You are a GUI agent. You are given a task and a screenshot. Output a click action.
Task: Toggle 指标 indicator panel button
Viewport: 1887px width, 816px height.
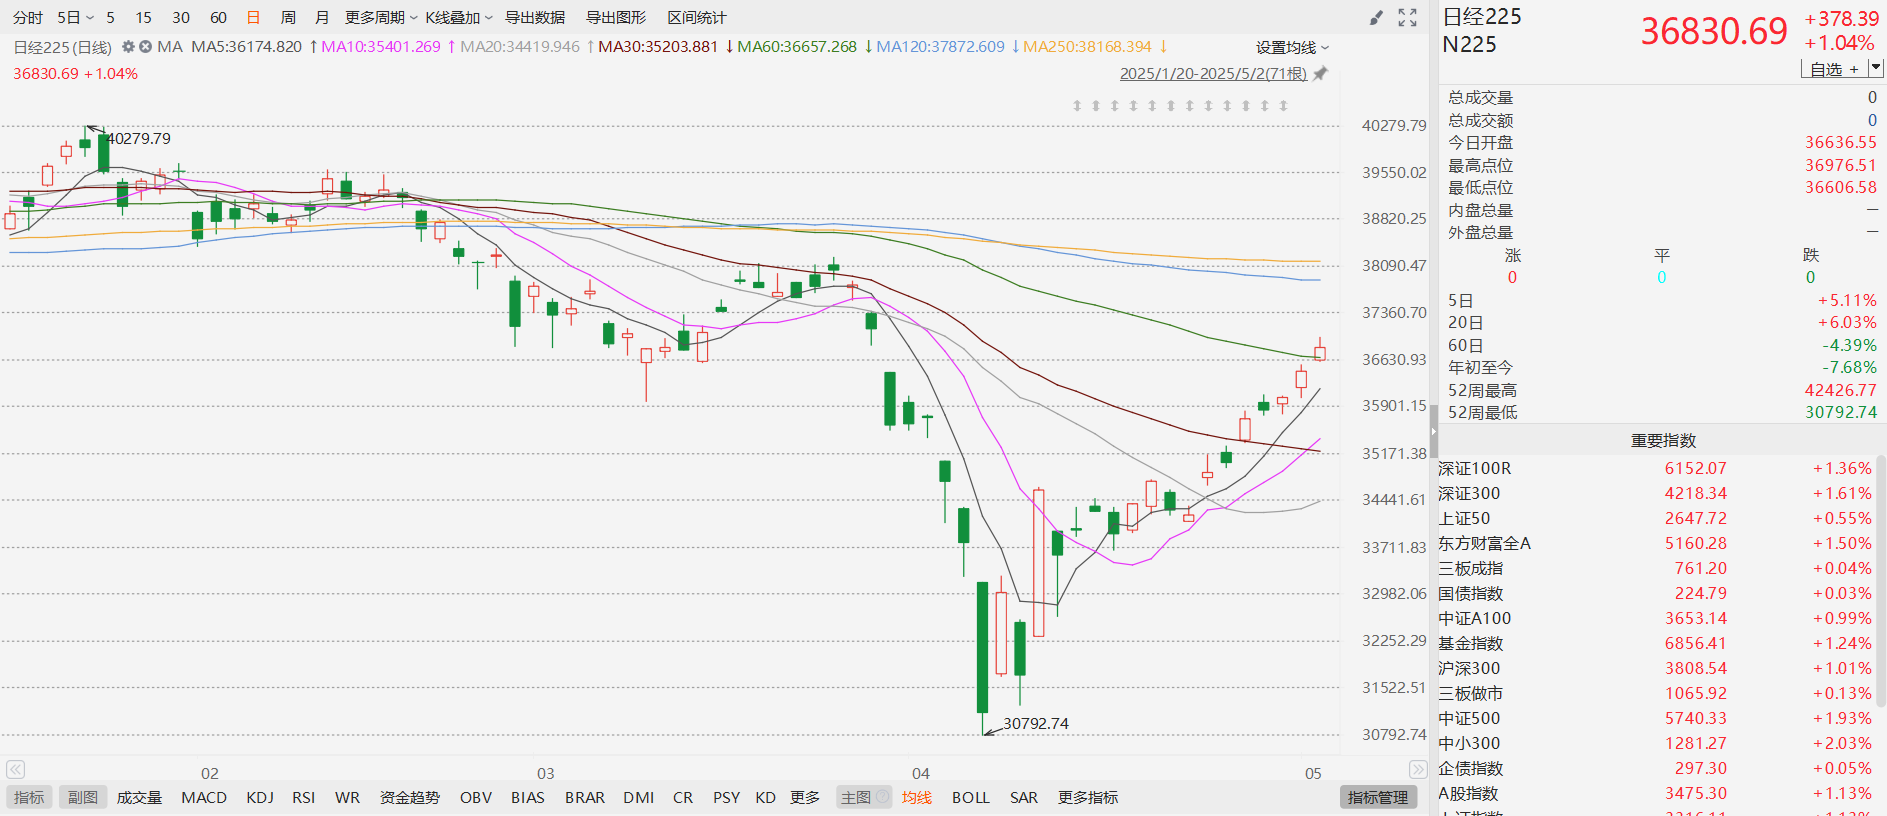point(29,797)
